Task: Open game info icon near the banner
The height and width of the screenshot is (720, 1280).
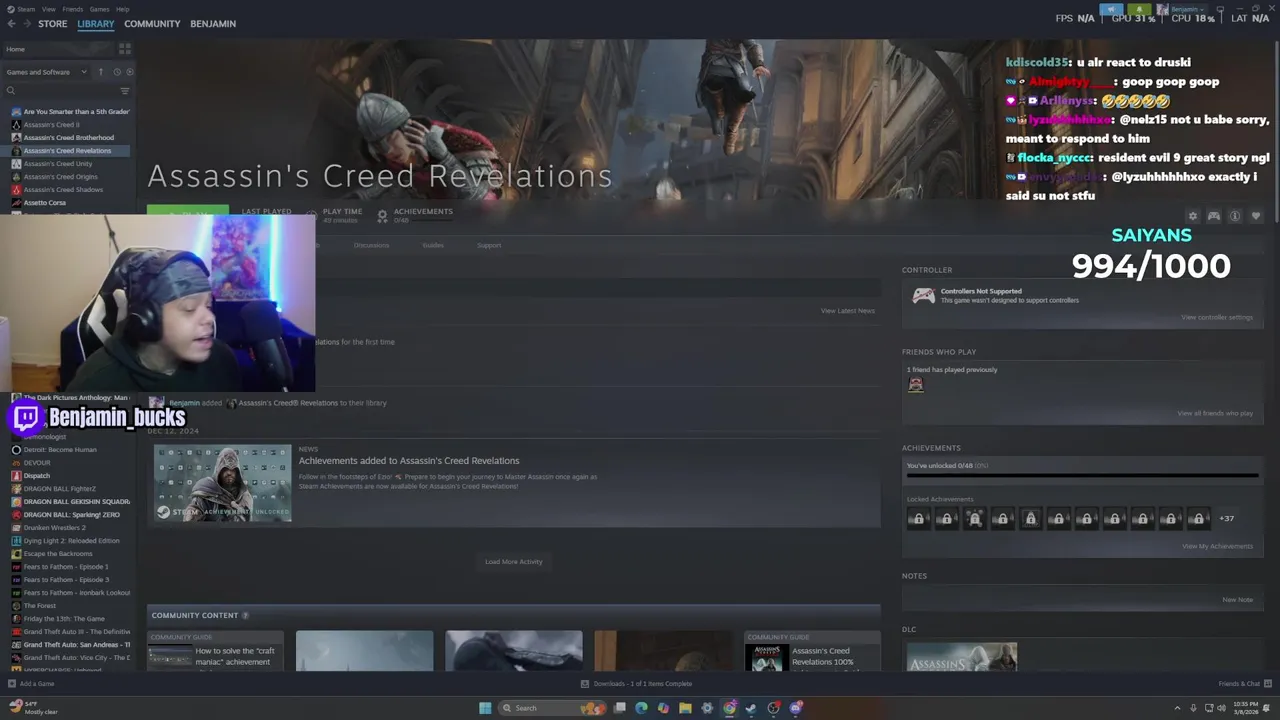Action: click(x=1235, y=216)
